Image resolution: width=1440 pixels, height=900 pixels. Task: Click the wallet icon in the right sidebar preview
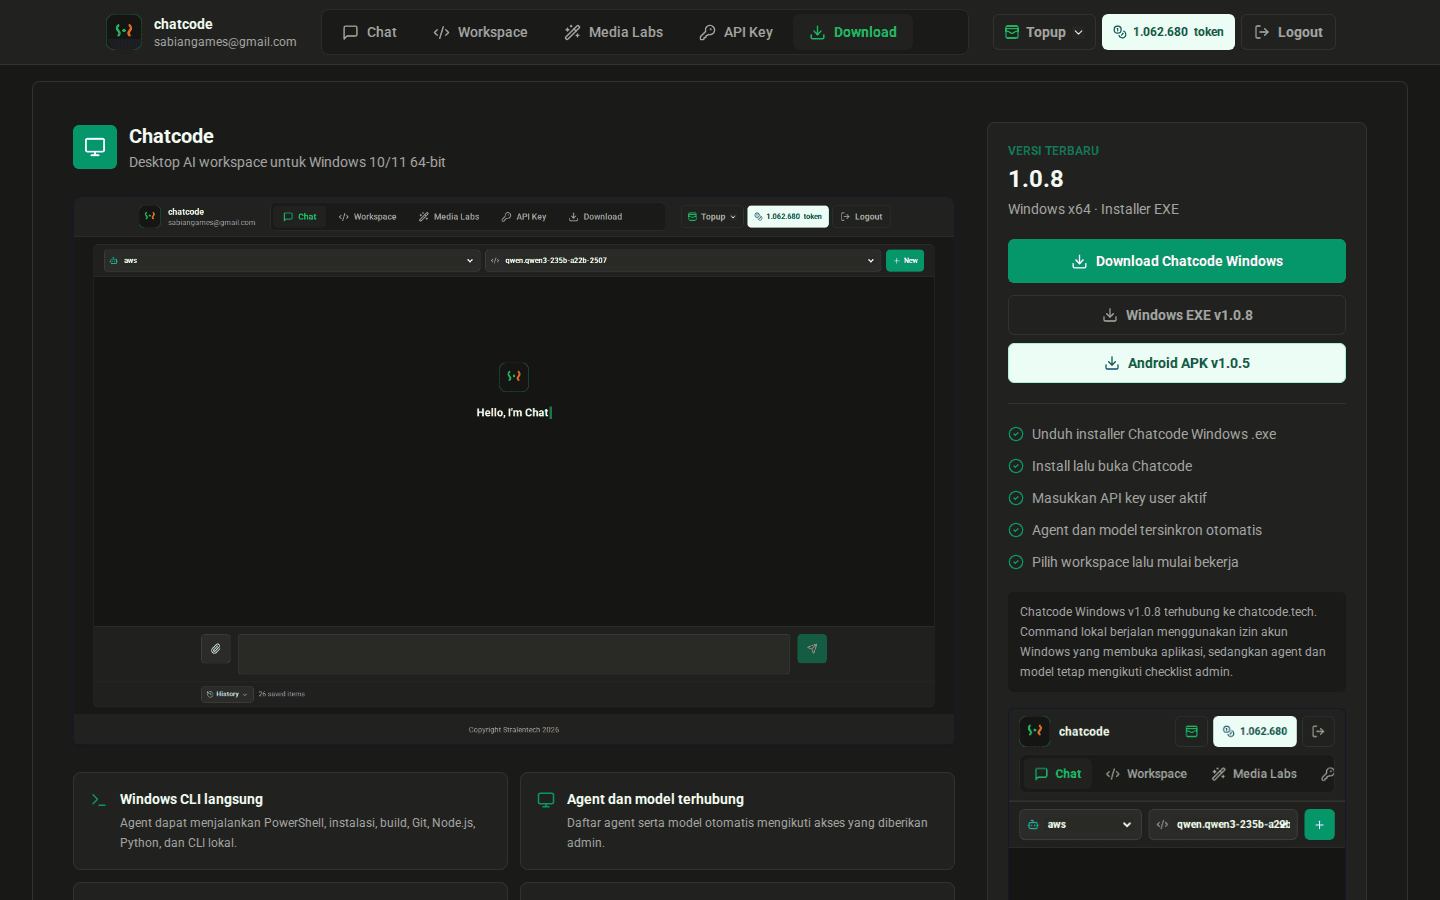pos(1191,731)
